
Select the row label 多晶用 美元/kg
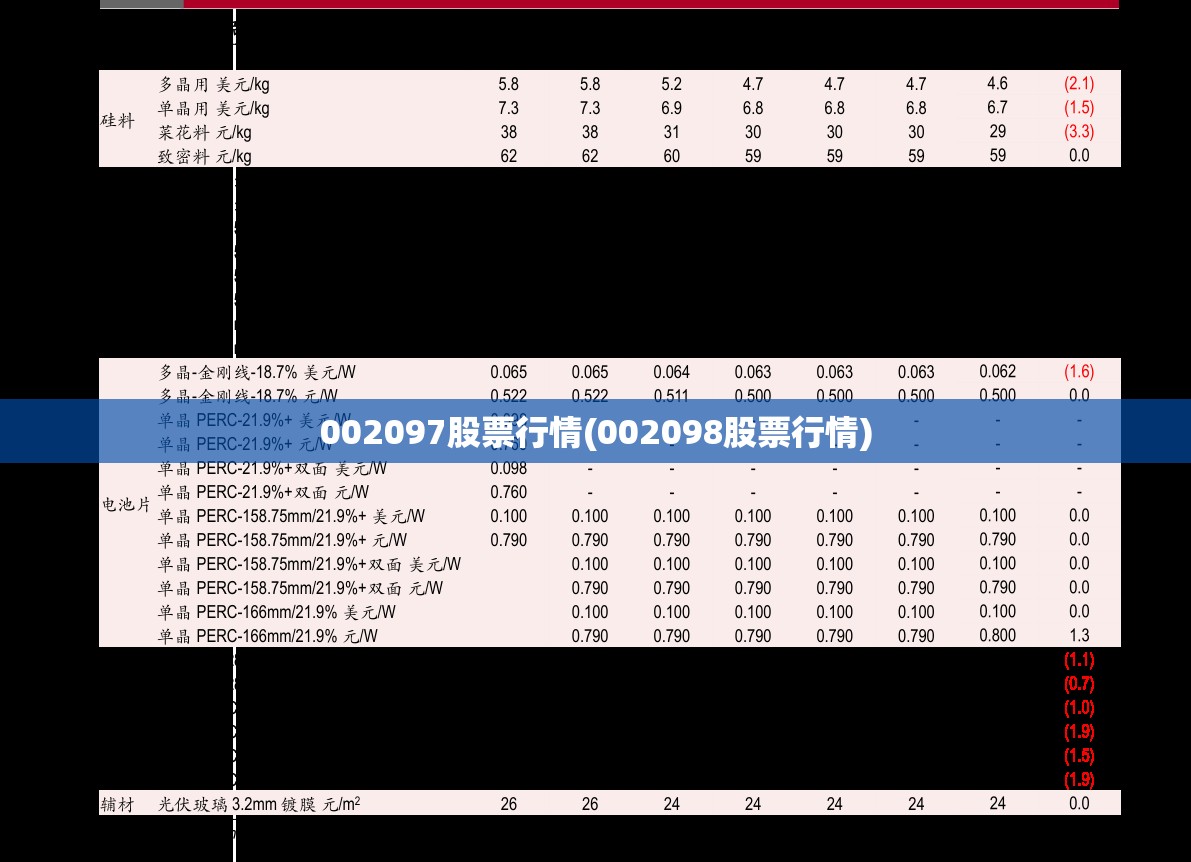213,84
